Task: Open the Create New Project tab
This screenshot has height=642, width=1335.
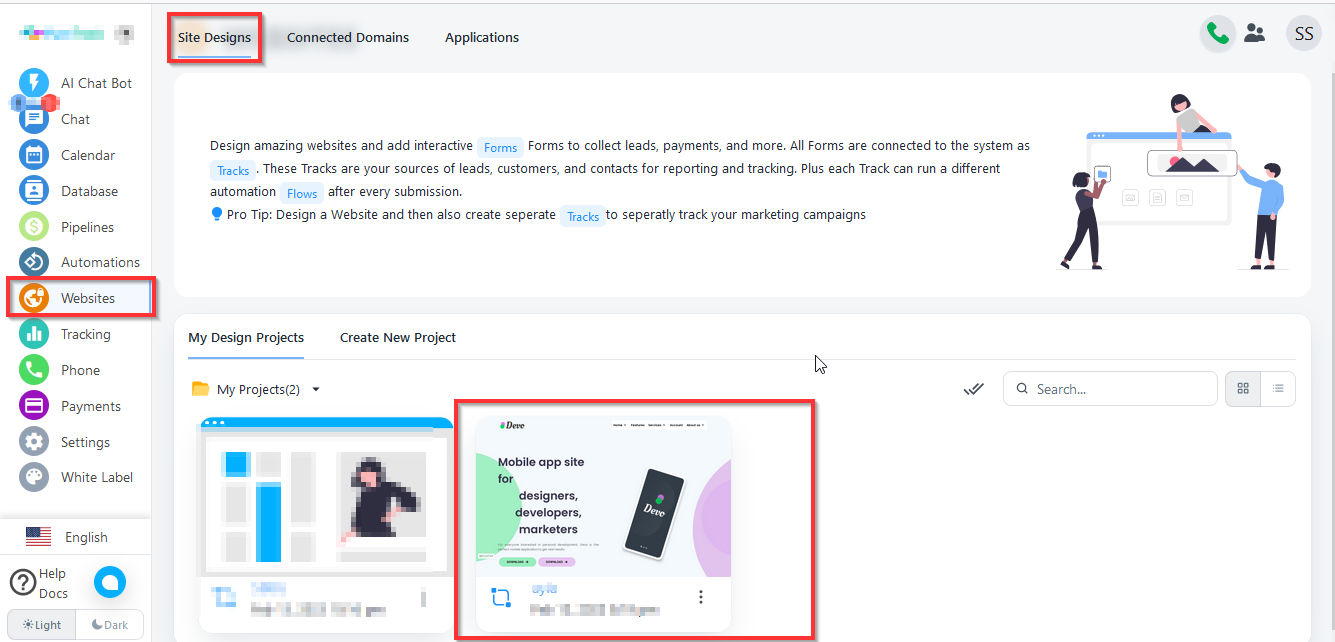Action: (x=397, y=338)
